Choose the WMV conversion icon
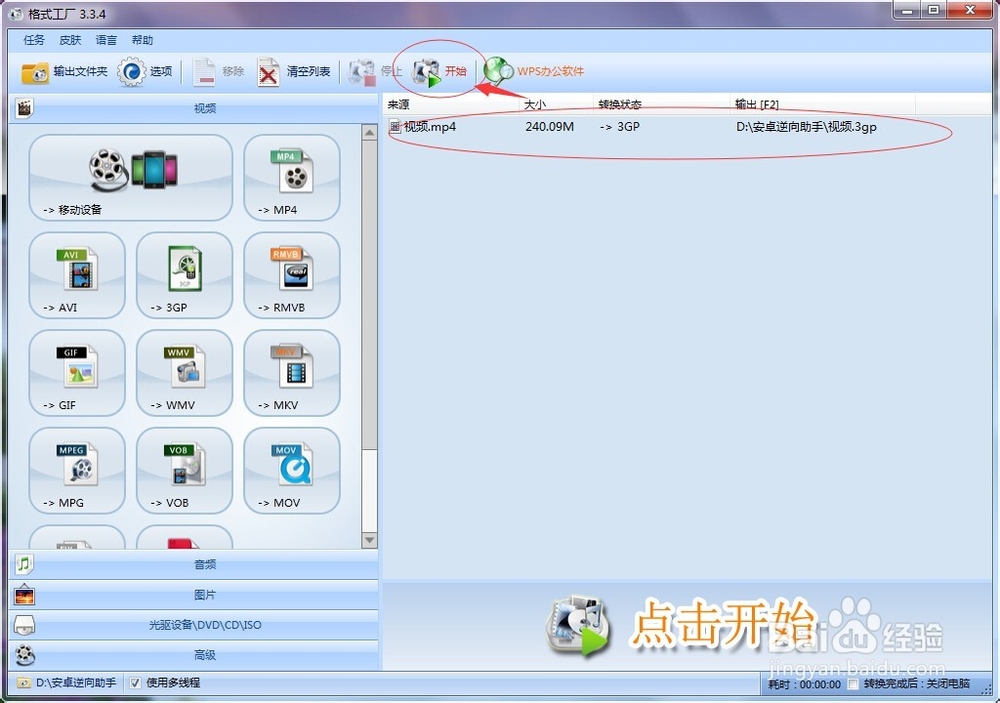Screen dimensions: 1000x703 [184, 372]
